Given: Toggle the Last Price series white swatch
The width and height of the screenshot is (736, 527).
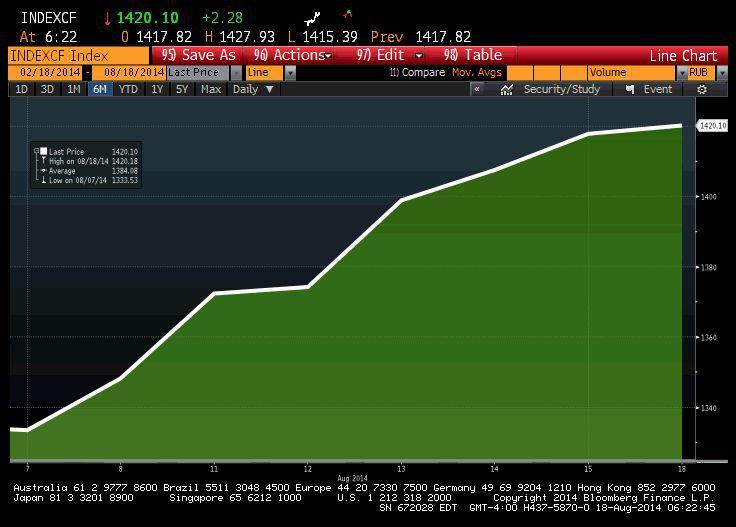Looking at the screenshot, I should [44, 152].
